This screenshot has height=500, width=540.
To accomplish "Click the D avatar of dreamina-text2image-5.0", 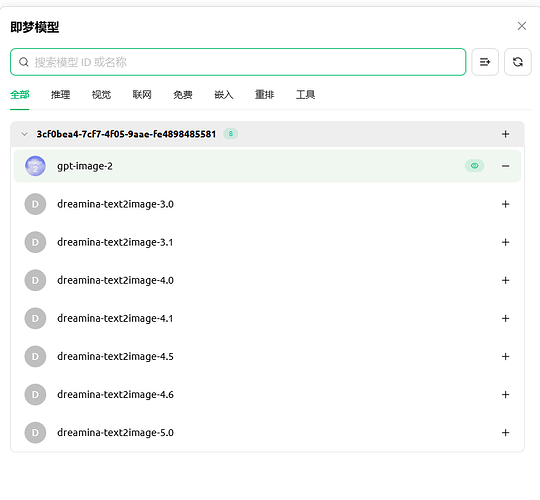I will 35,433.
